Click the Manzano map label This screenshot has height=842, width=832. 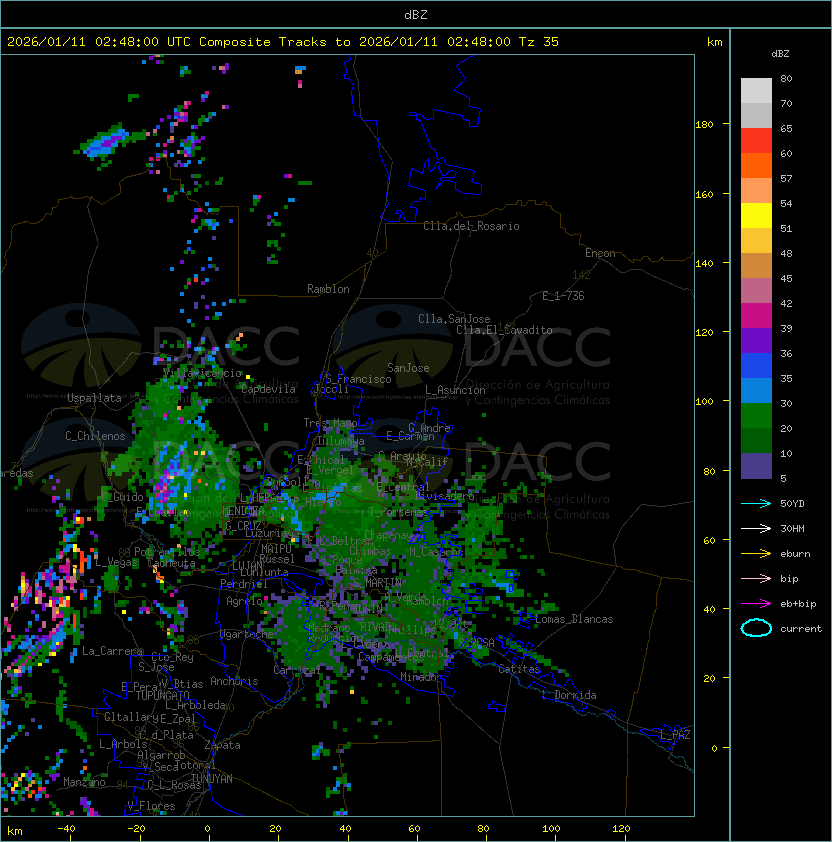(84, 782)
